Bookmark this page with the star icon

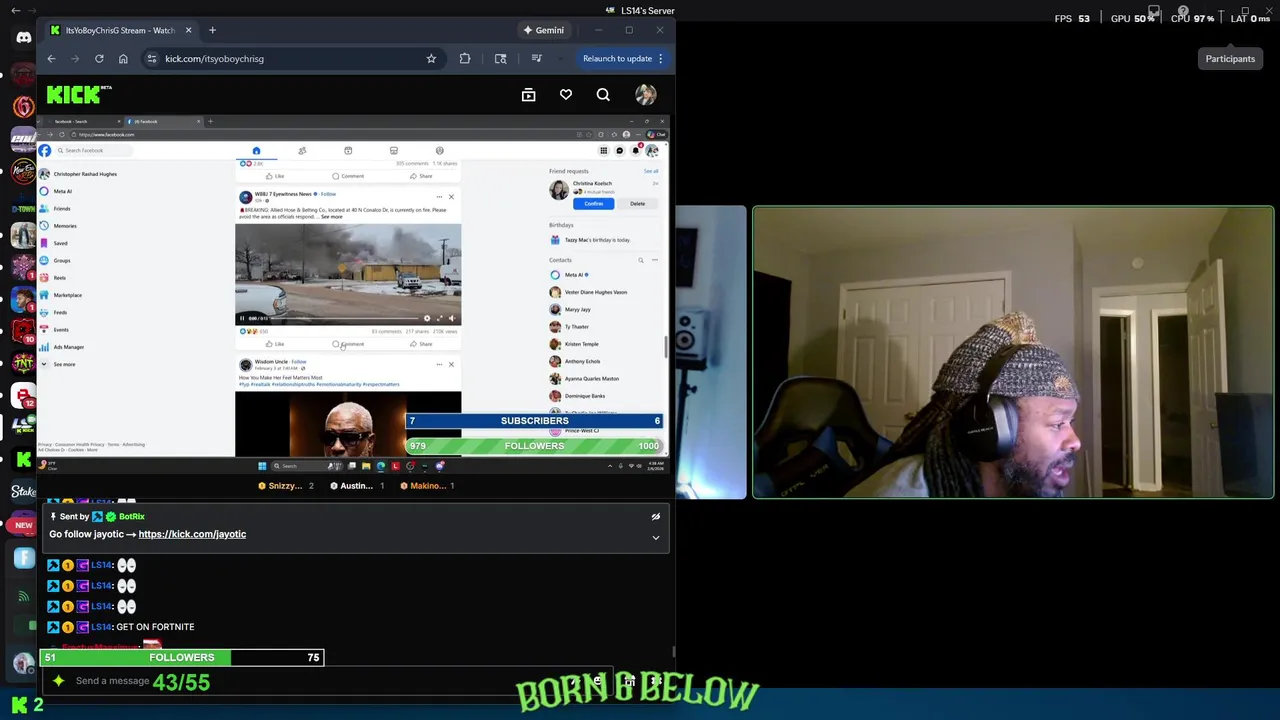pos(431,58)
